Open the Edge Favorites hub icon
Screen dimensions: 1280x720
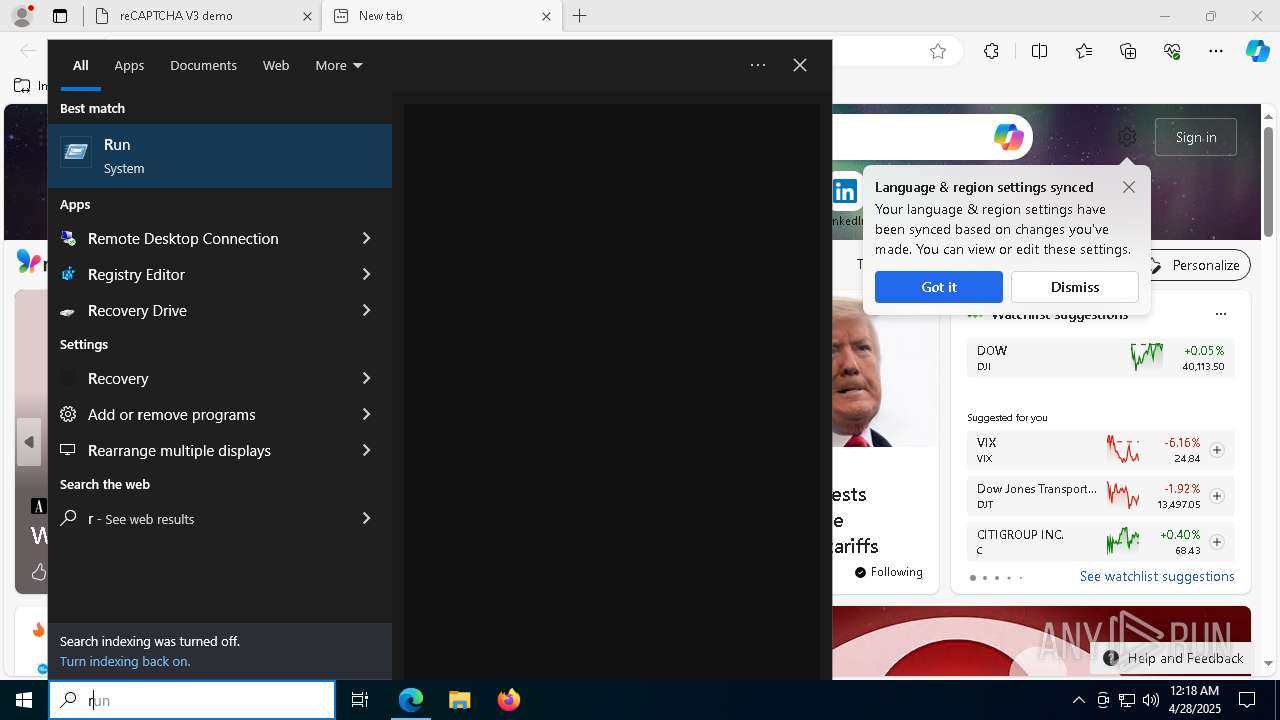point(1084,52)
